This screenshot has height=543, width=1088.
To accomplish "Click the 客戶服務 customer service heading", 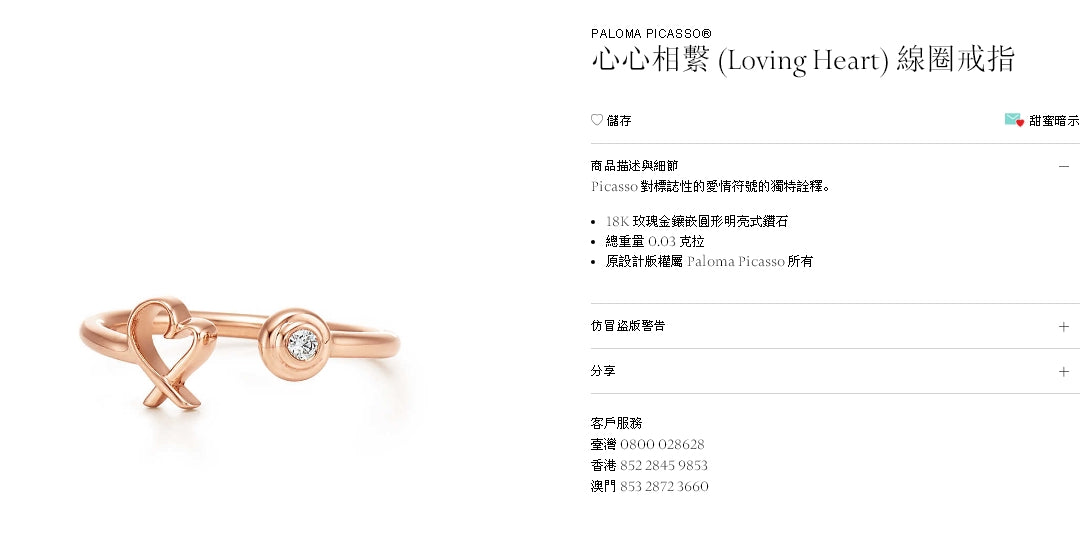I will pos(616,423).
